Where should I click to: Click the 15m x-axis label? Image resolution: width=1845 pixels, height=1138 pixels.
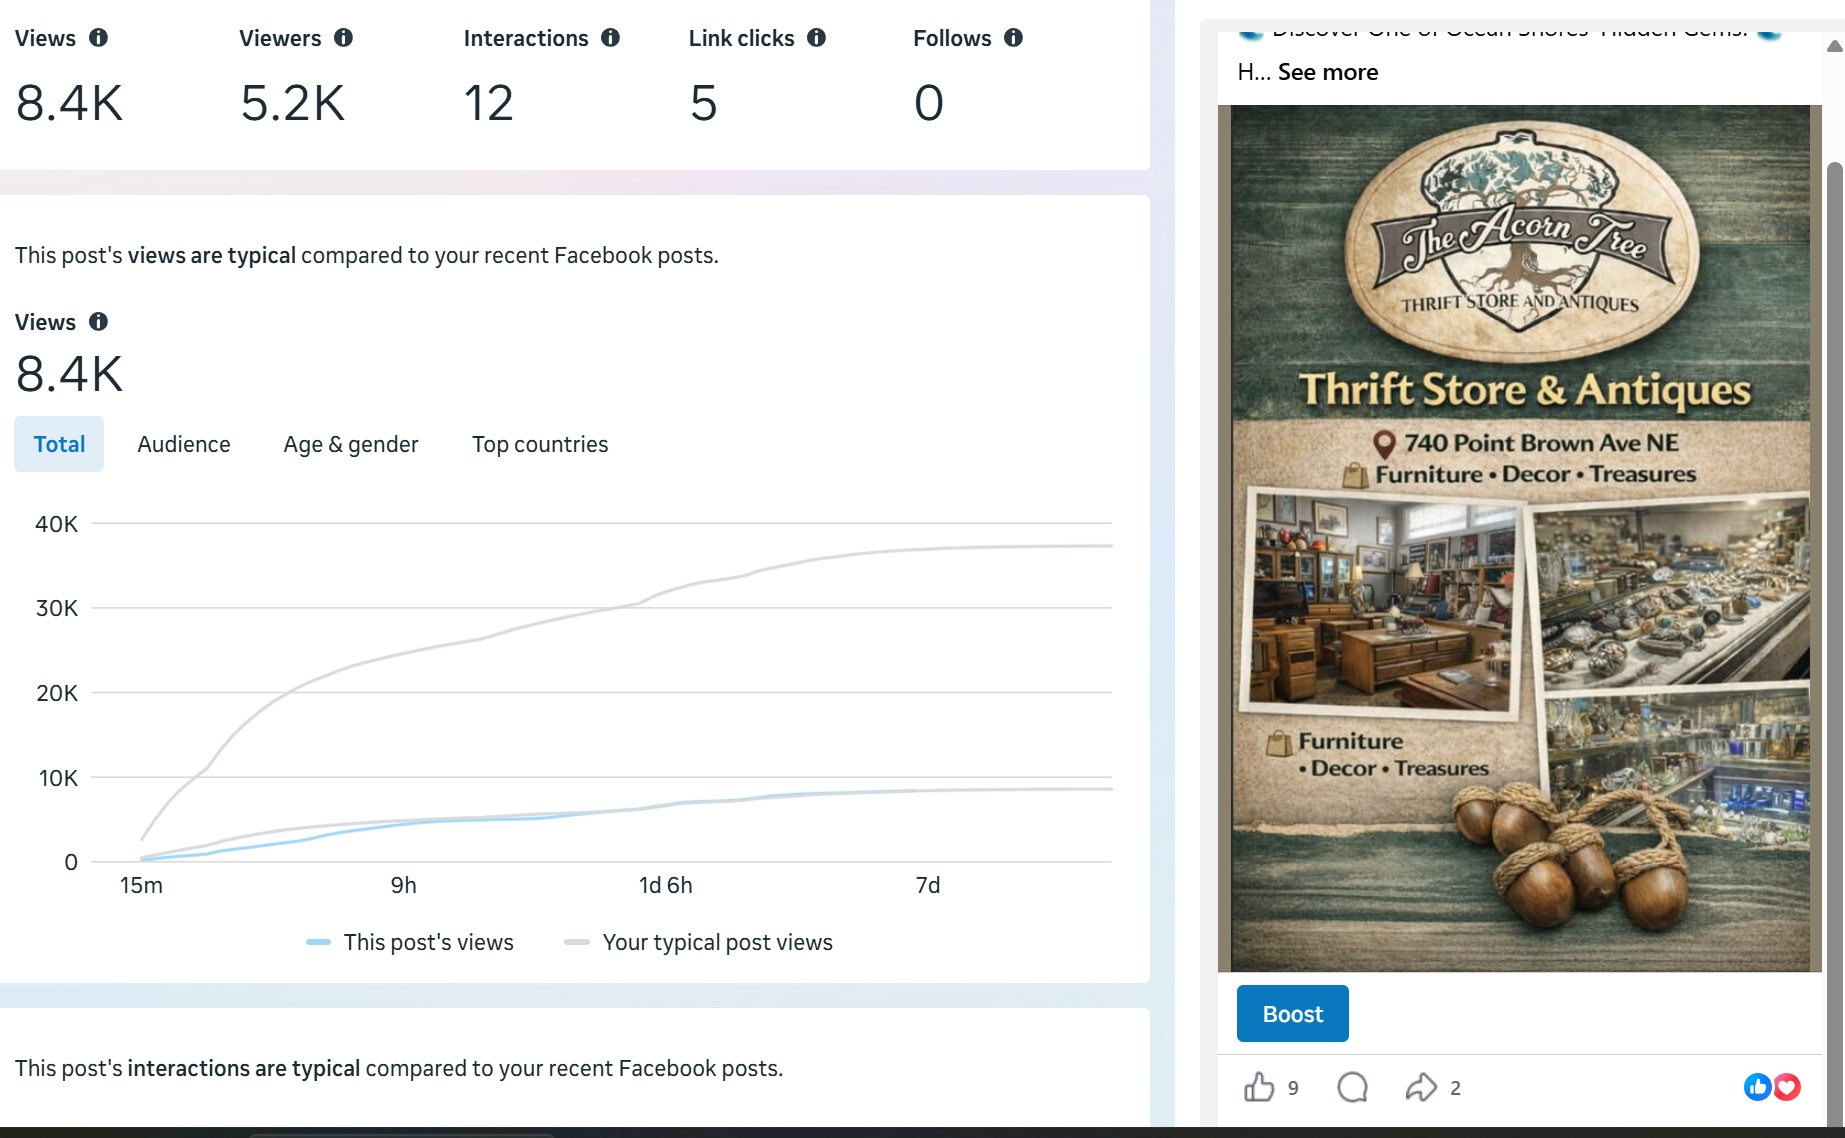point(141,885)
